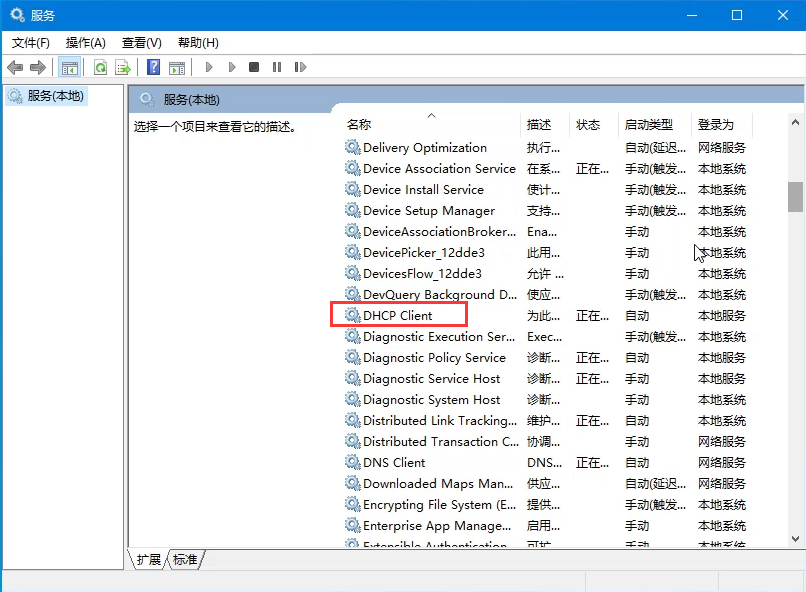Open the Help toolbar icon
806x592 pixels.
tap(153, 67)
